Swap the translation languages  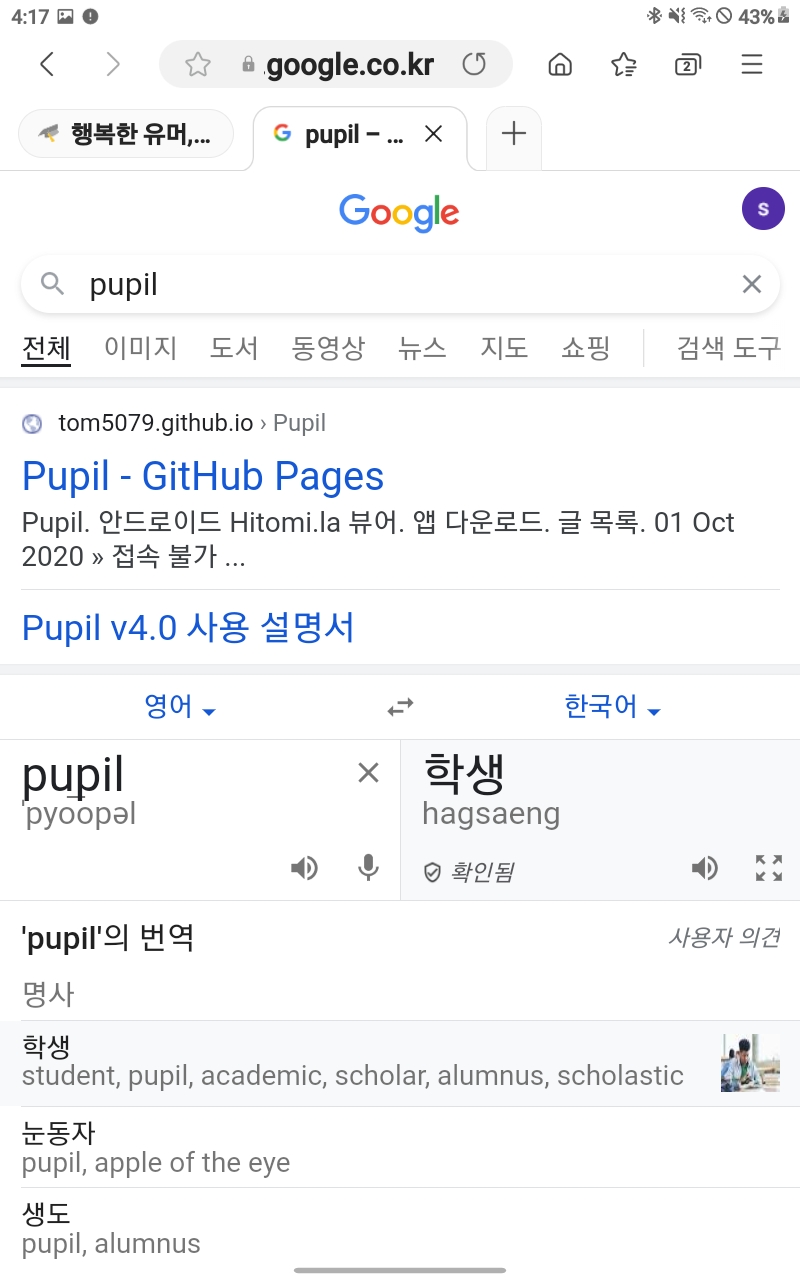click(x=400, y=708)
